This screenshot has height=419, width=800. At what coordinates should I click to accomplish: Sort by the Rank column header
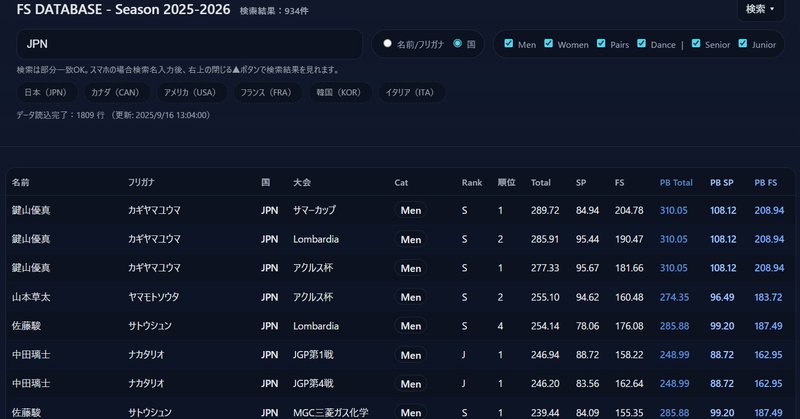click(x=472, y=182)
